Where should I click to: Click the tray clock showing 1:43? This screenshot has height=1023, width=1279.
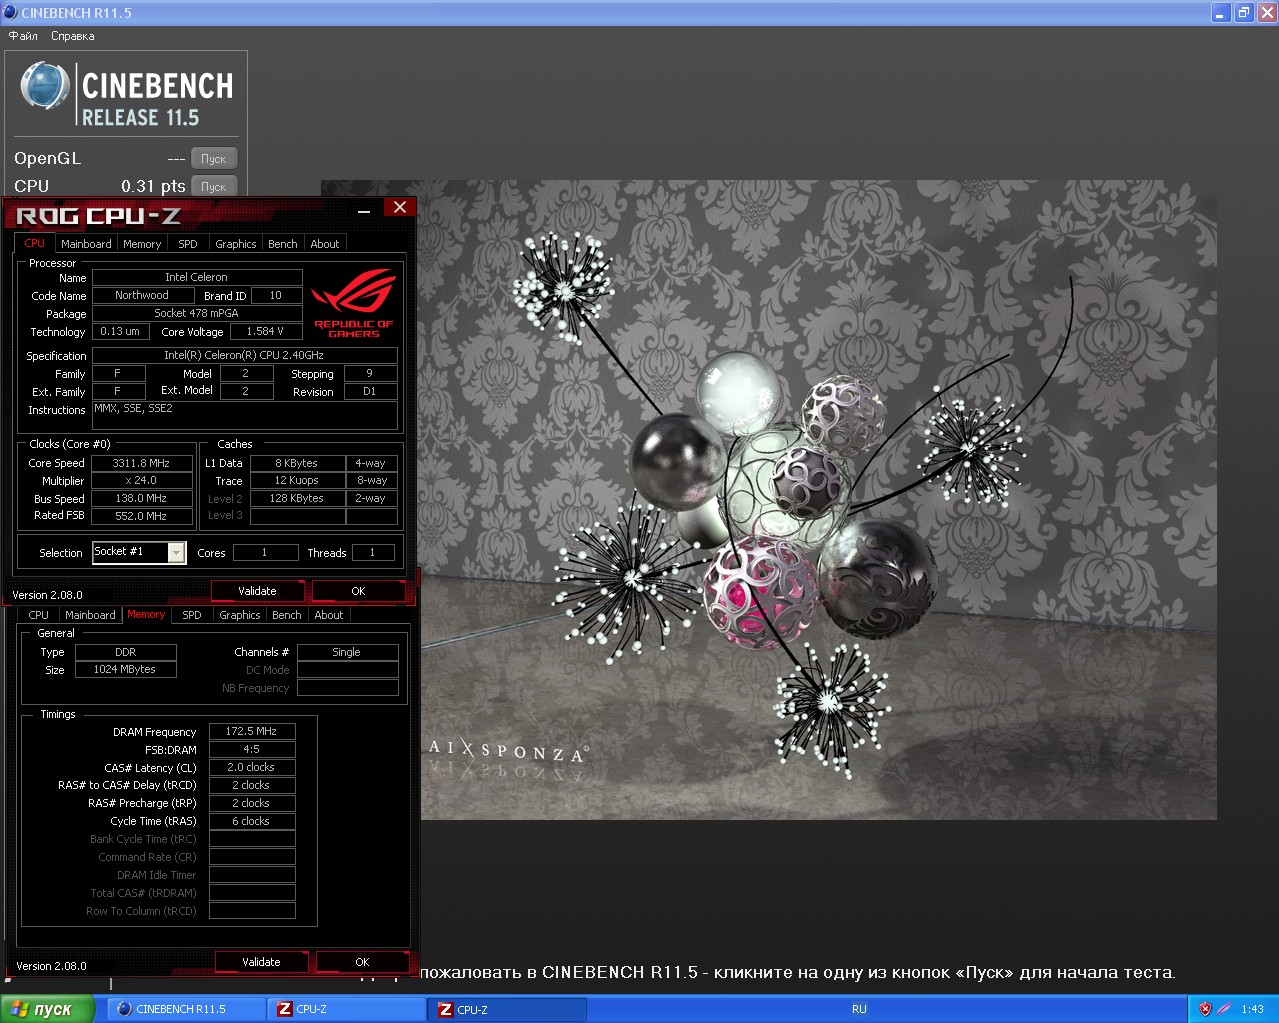[x=1252, y=1009]
